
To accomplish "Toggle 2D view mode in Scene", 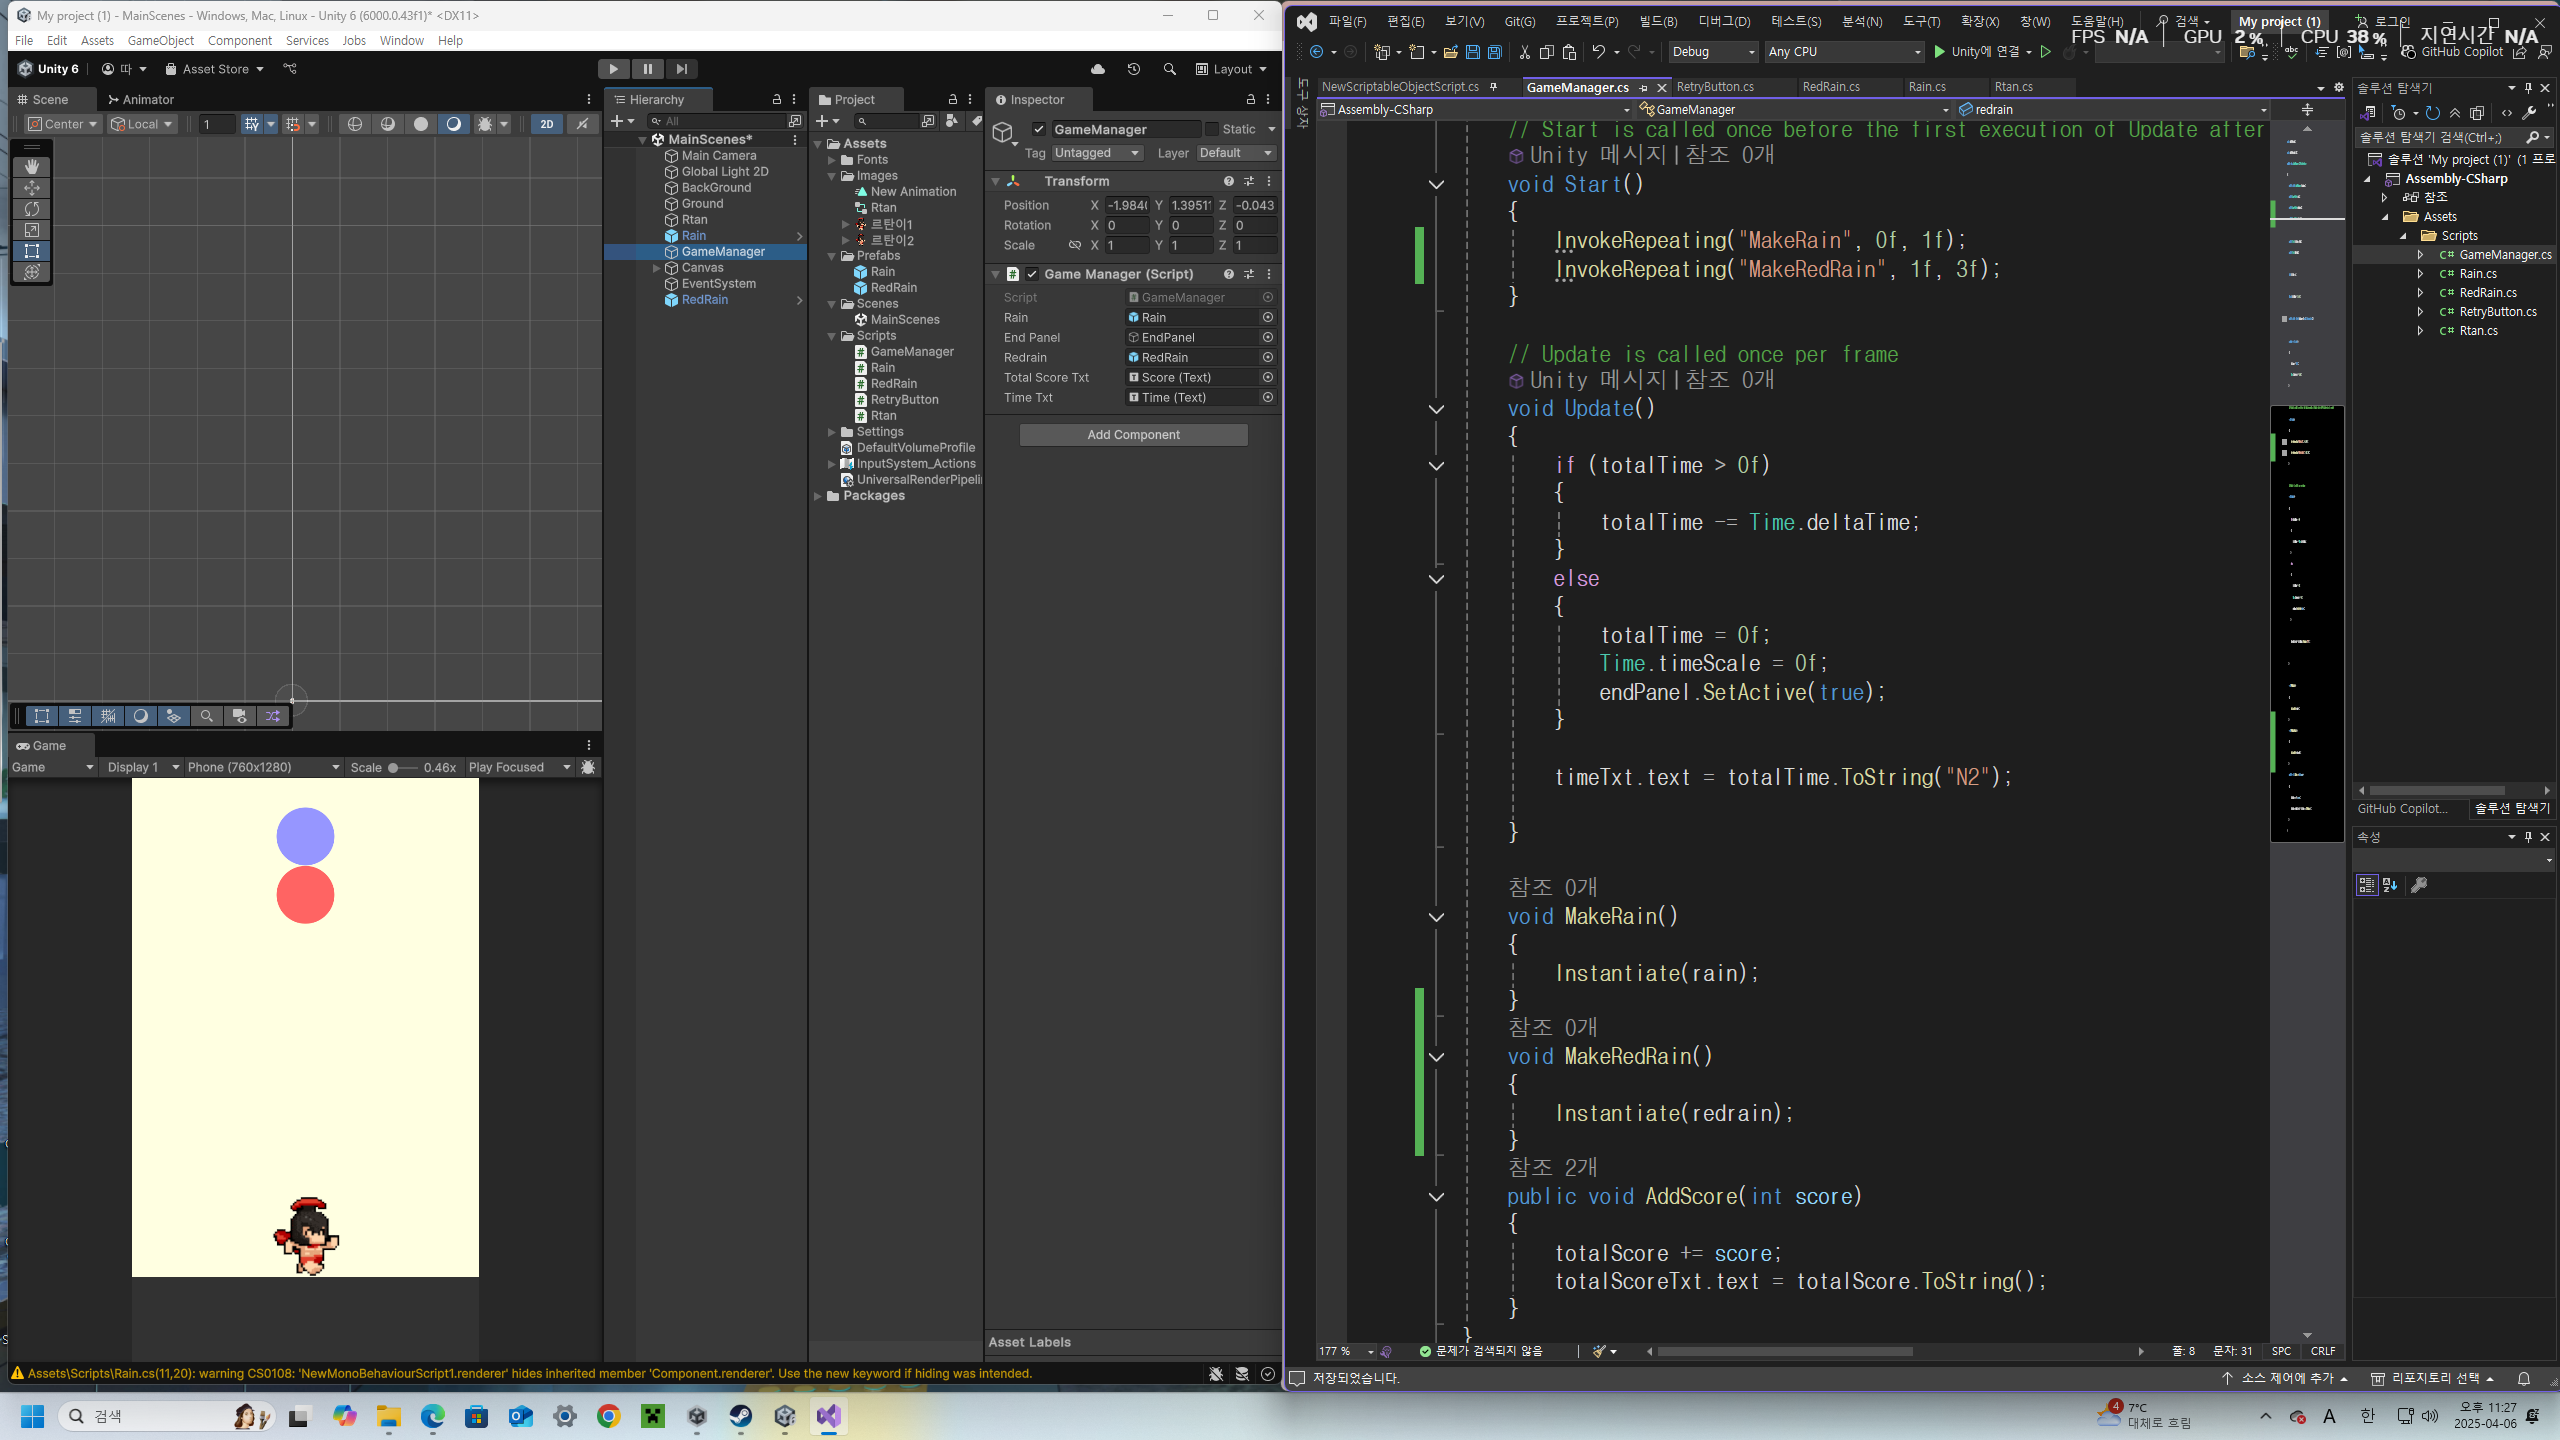I will pos(546,124).
